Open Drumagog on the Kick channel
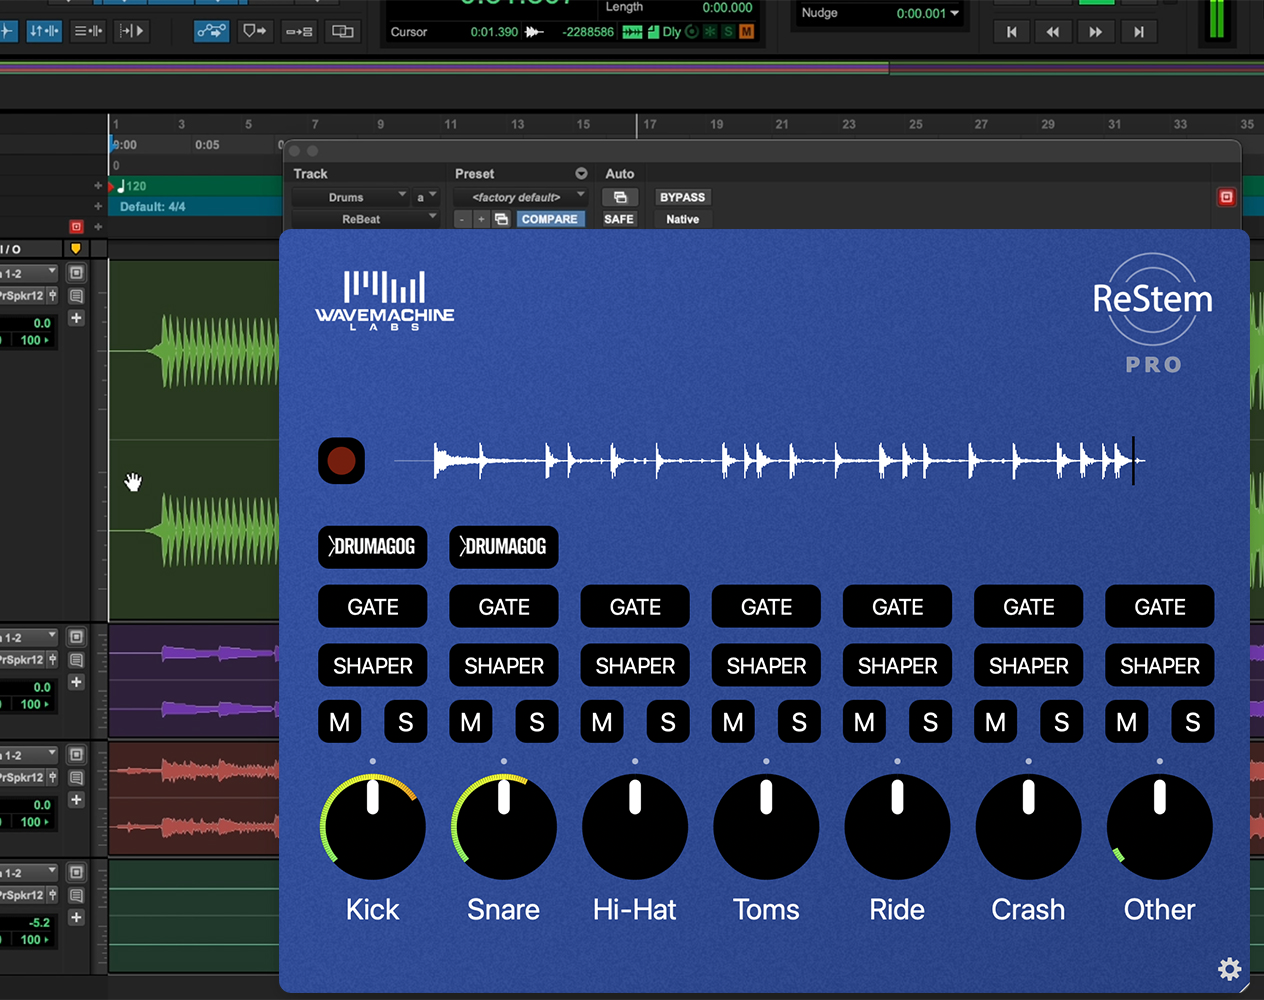 coord(372,547)
